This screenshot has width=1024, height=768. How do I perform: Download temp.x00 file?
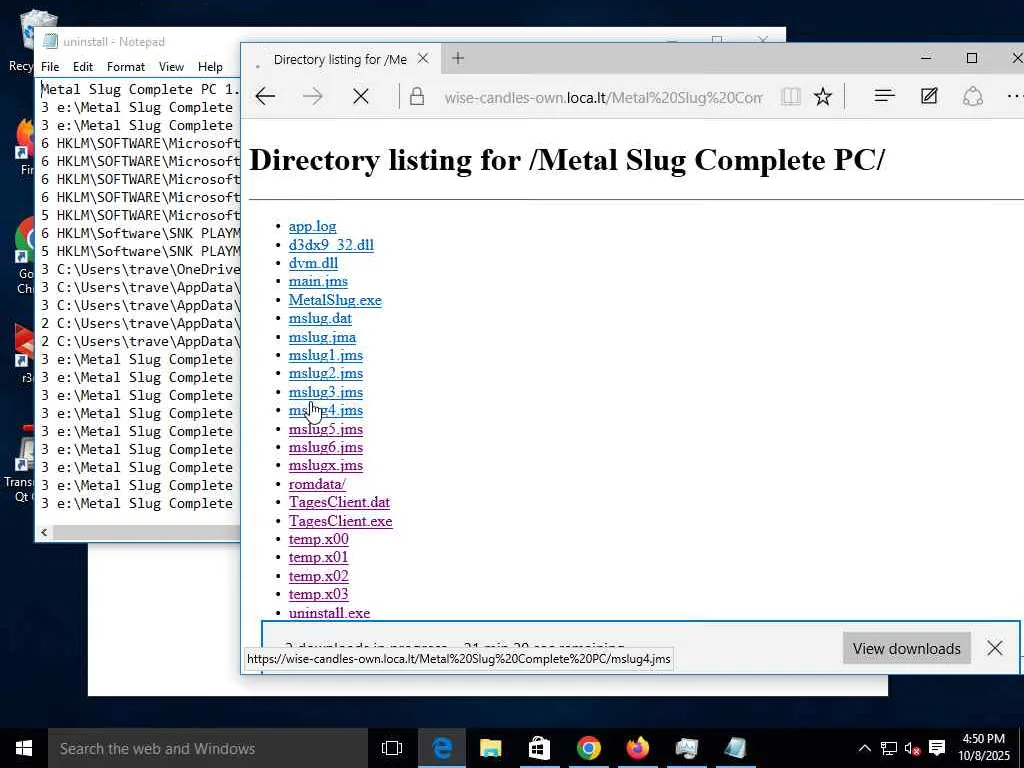(x=318, y=539)
